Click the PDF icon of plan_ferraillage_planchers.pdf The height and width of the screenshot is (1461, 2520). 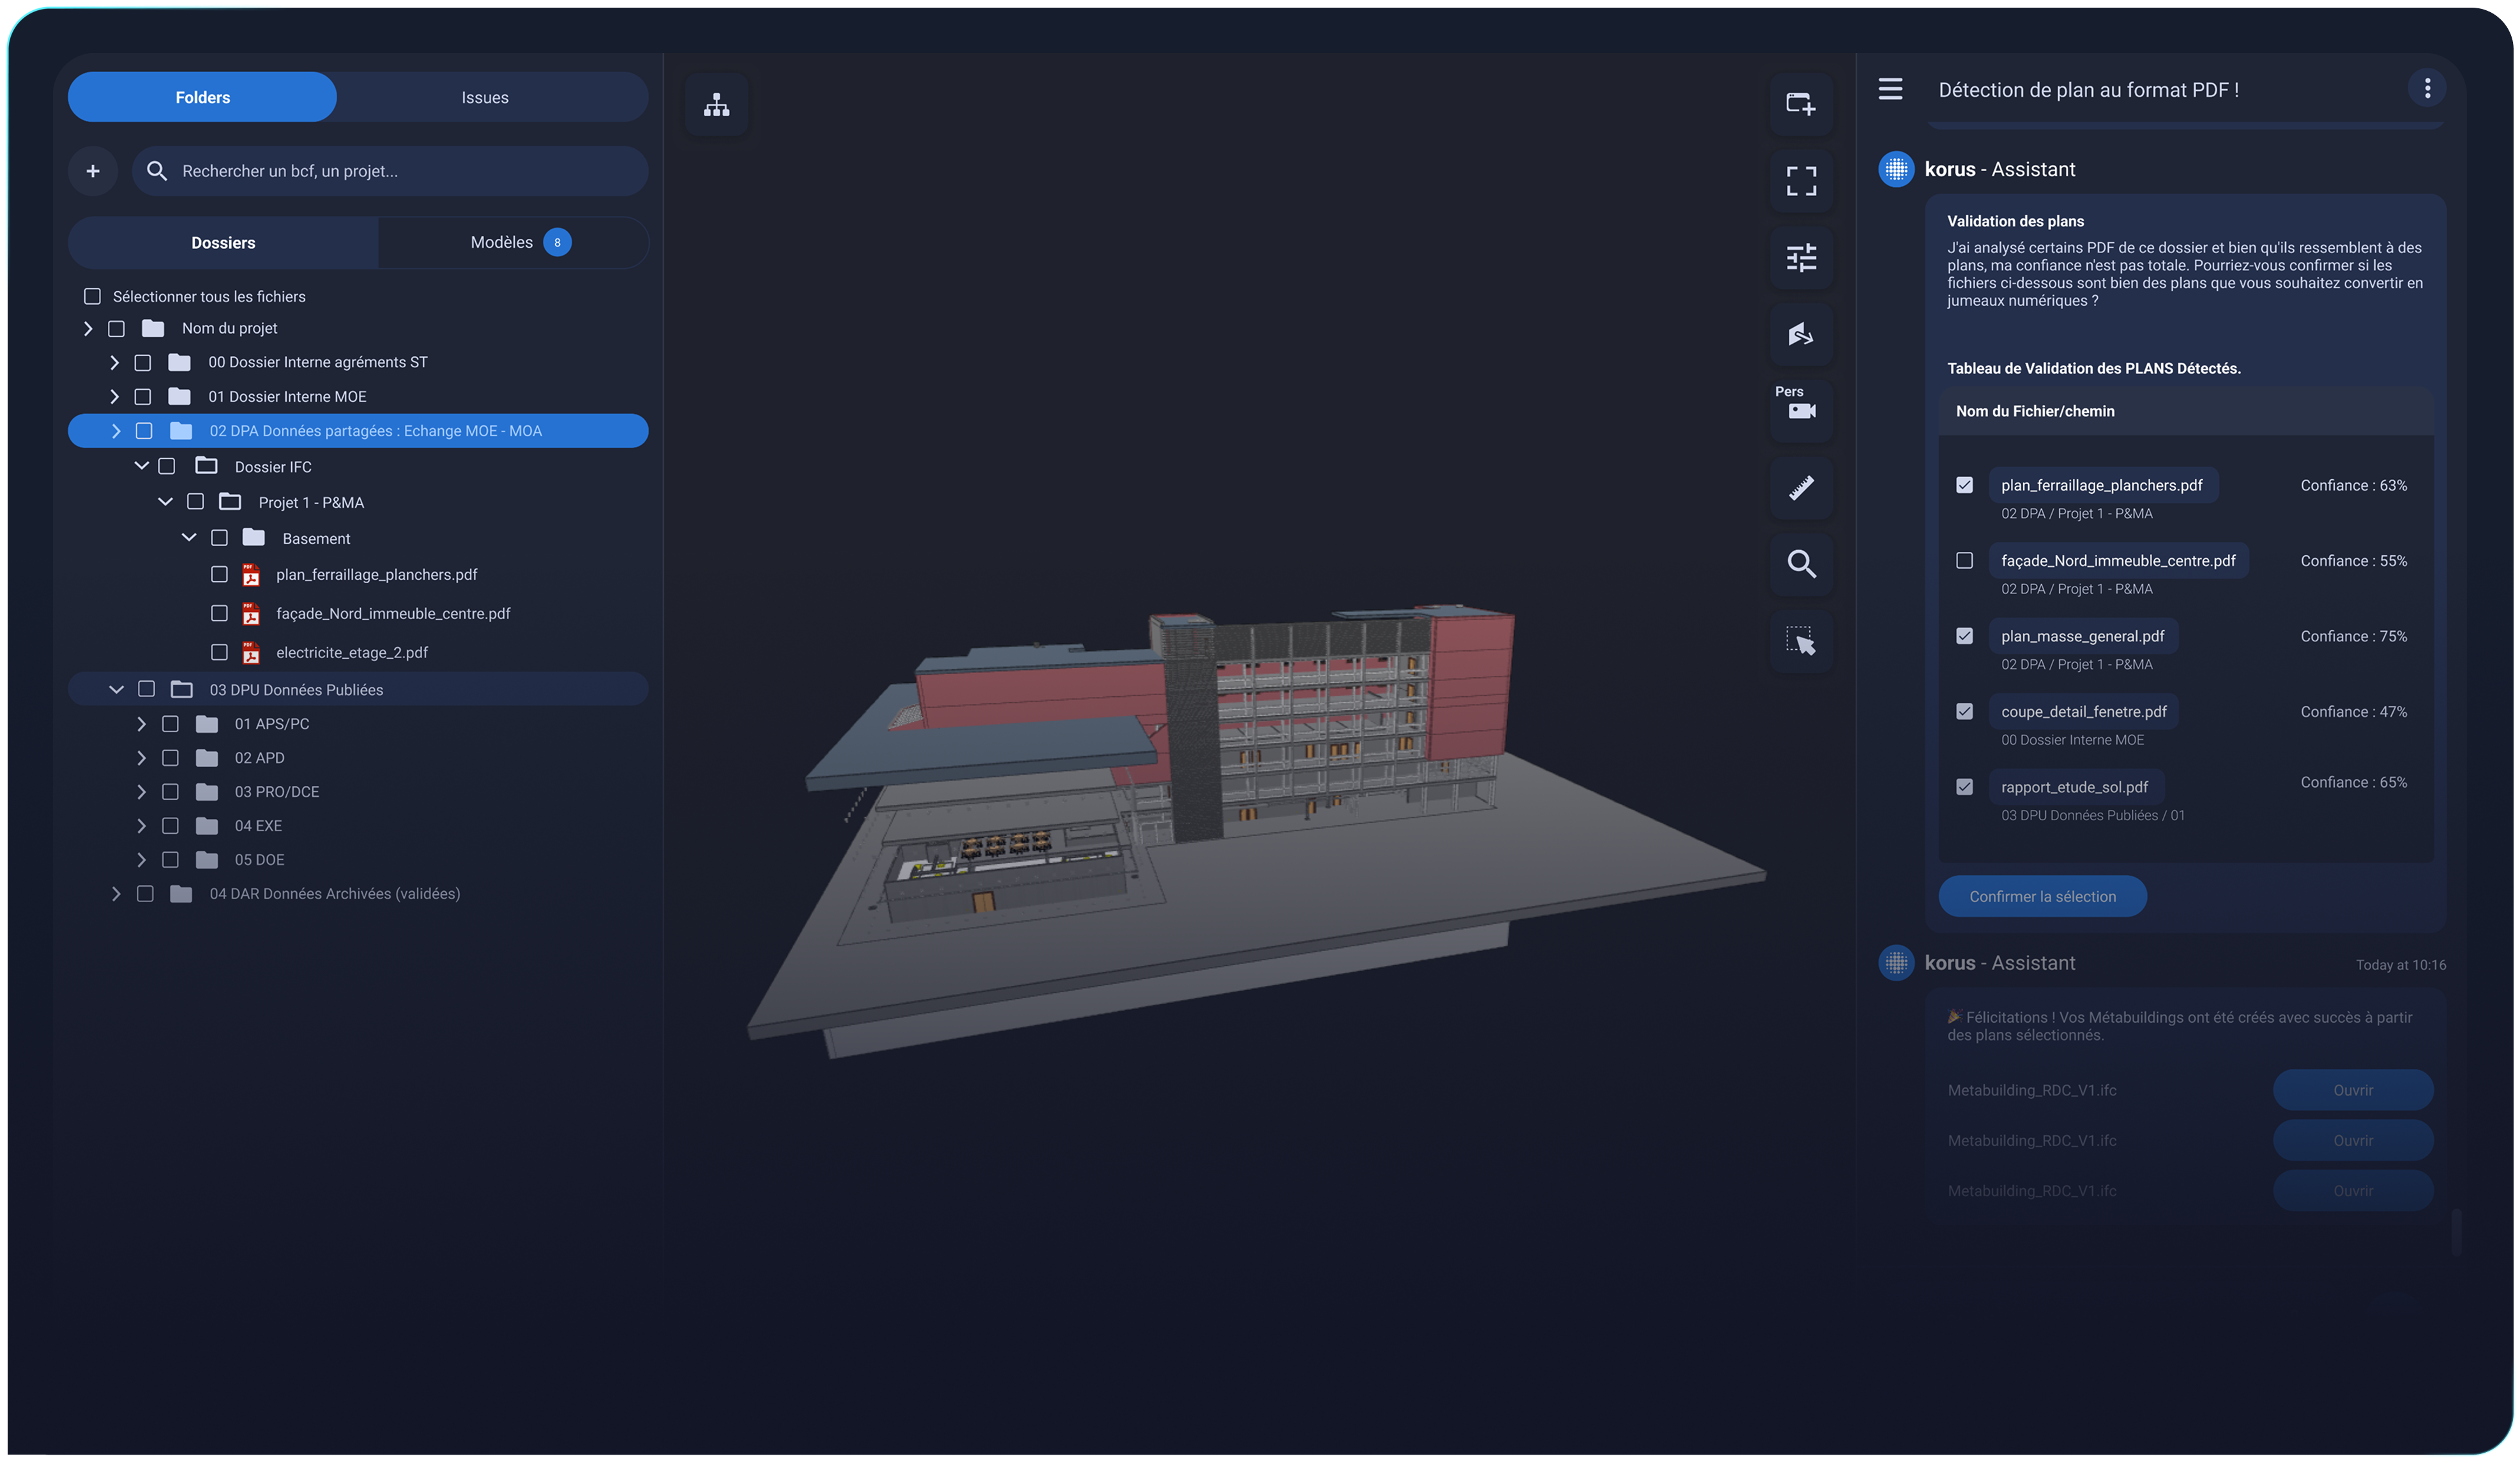[x=251, y=575]
